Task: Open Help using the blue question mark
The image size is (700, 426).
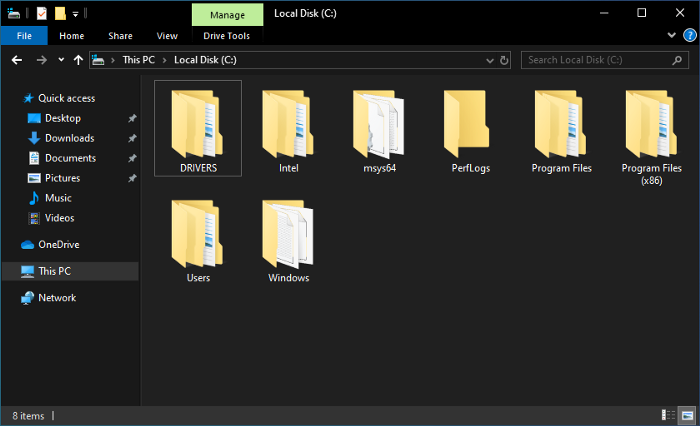Action: click(688, 35)
